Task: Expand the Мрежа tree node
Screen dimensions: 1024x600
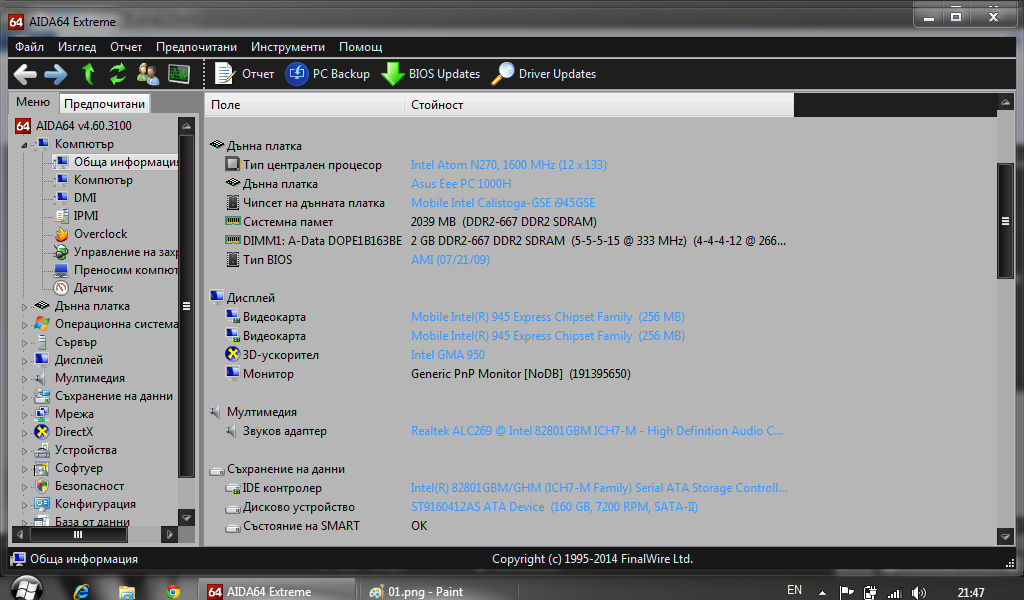Action: [x=24, y=415]
